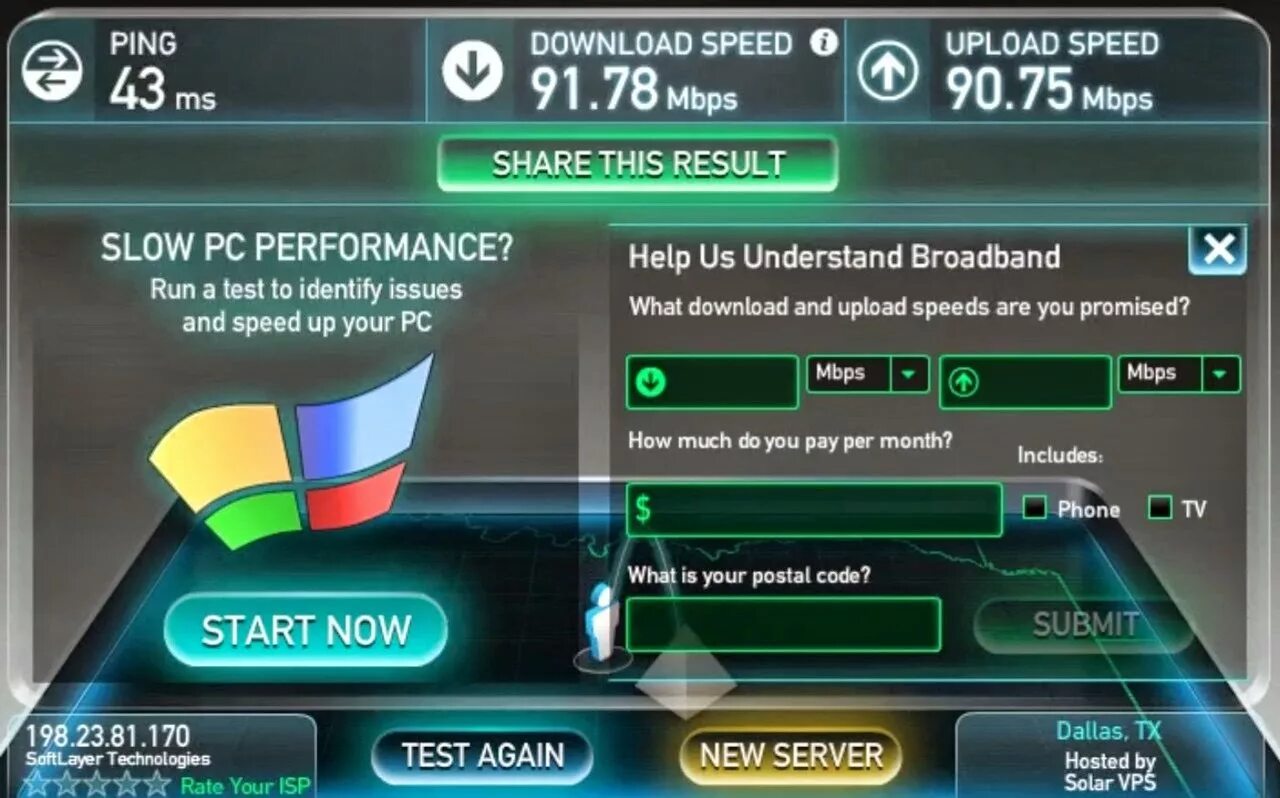
Task: Click the monthly payment dollar input field
Action: [x=814, y=510]
